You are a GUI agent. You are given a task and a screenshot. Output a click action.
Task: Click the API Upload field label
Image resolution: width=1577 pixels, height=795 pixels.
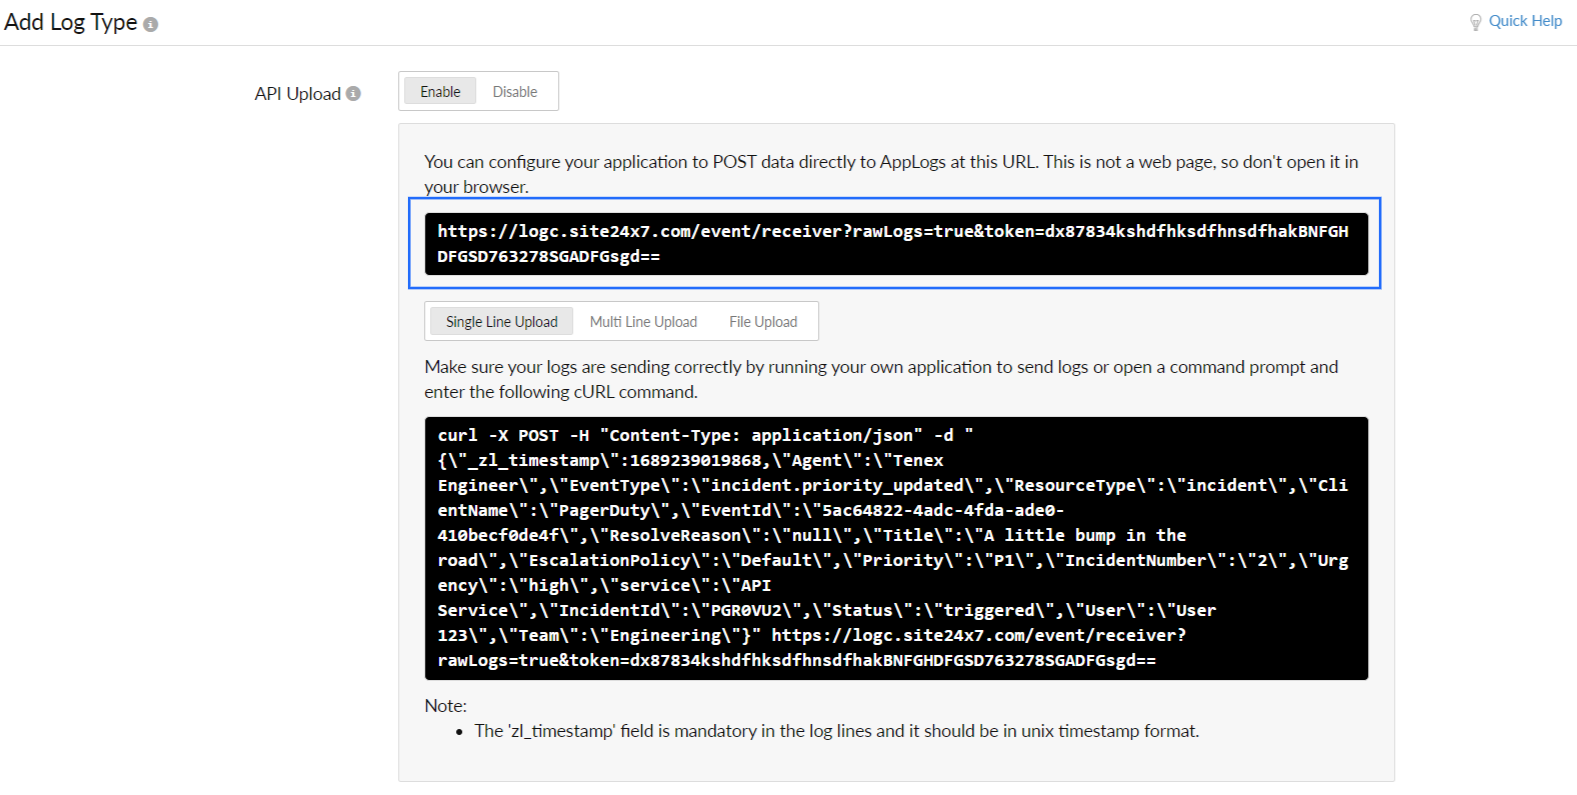click(x=297, y=94)
